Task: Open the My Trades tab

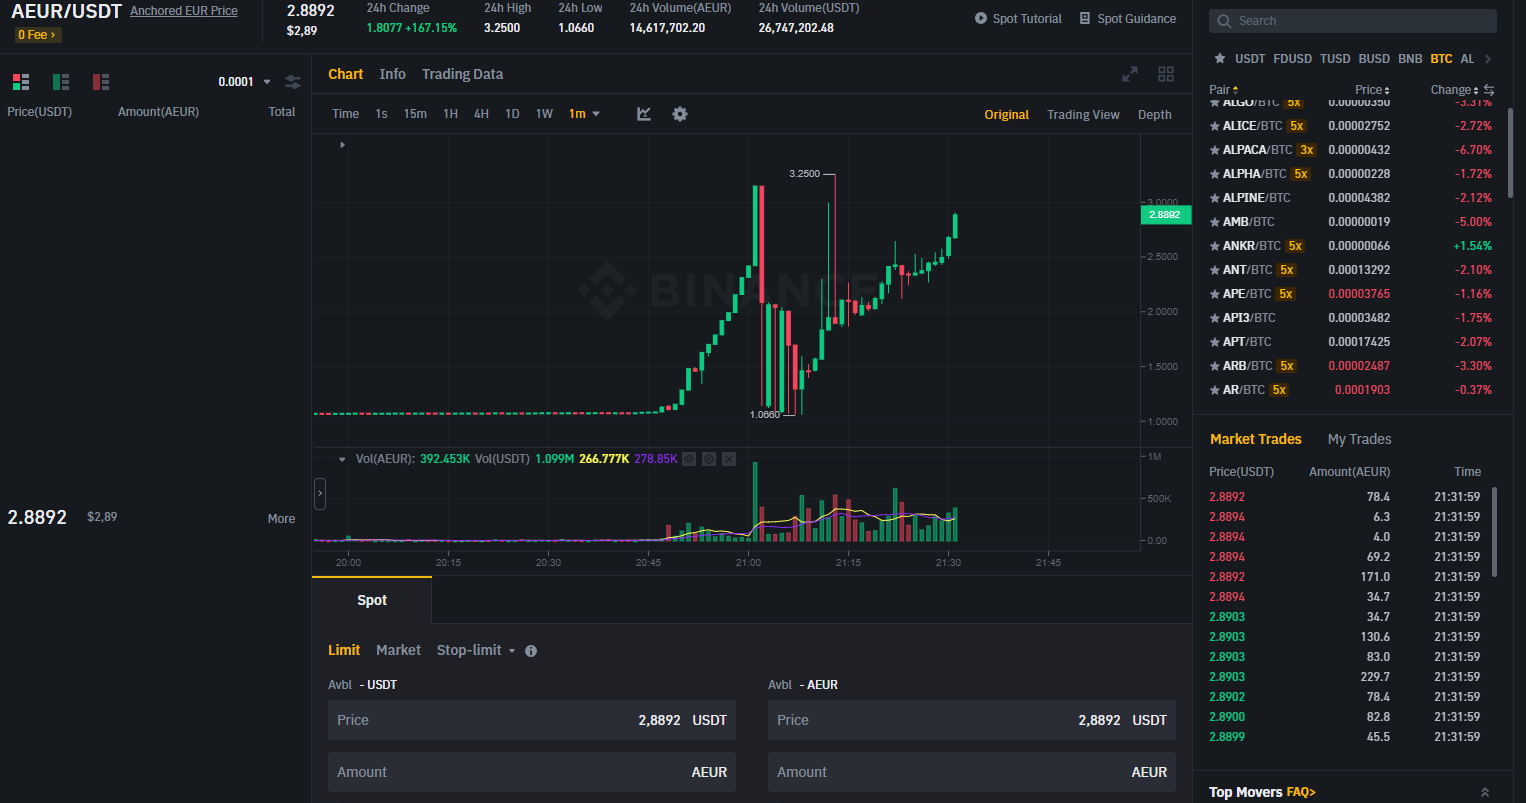Action: pyautogui.click(x=1359, y=439)
